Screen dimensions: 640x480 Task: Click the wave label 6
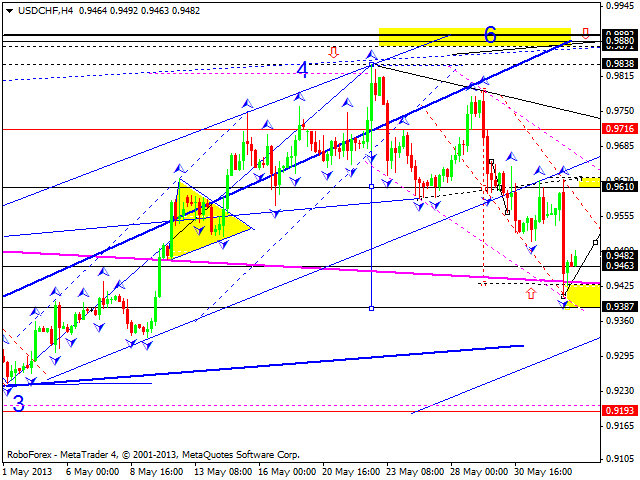(x=491, y=35)
